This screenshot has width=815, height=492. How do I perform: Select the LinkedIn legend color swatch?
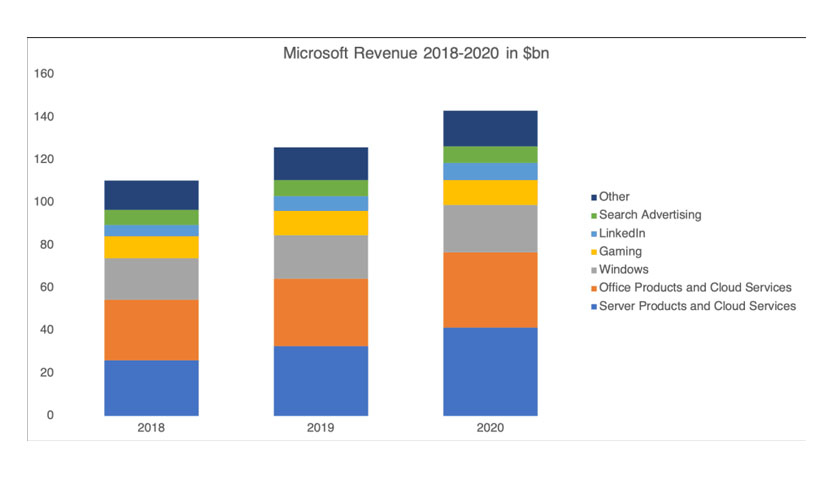pyautogui.click(x=594, y=234)
